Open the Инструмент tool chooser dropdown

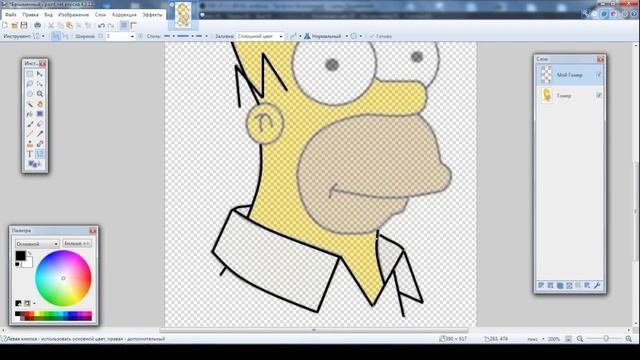(38, 36)
